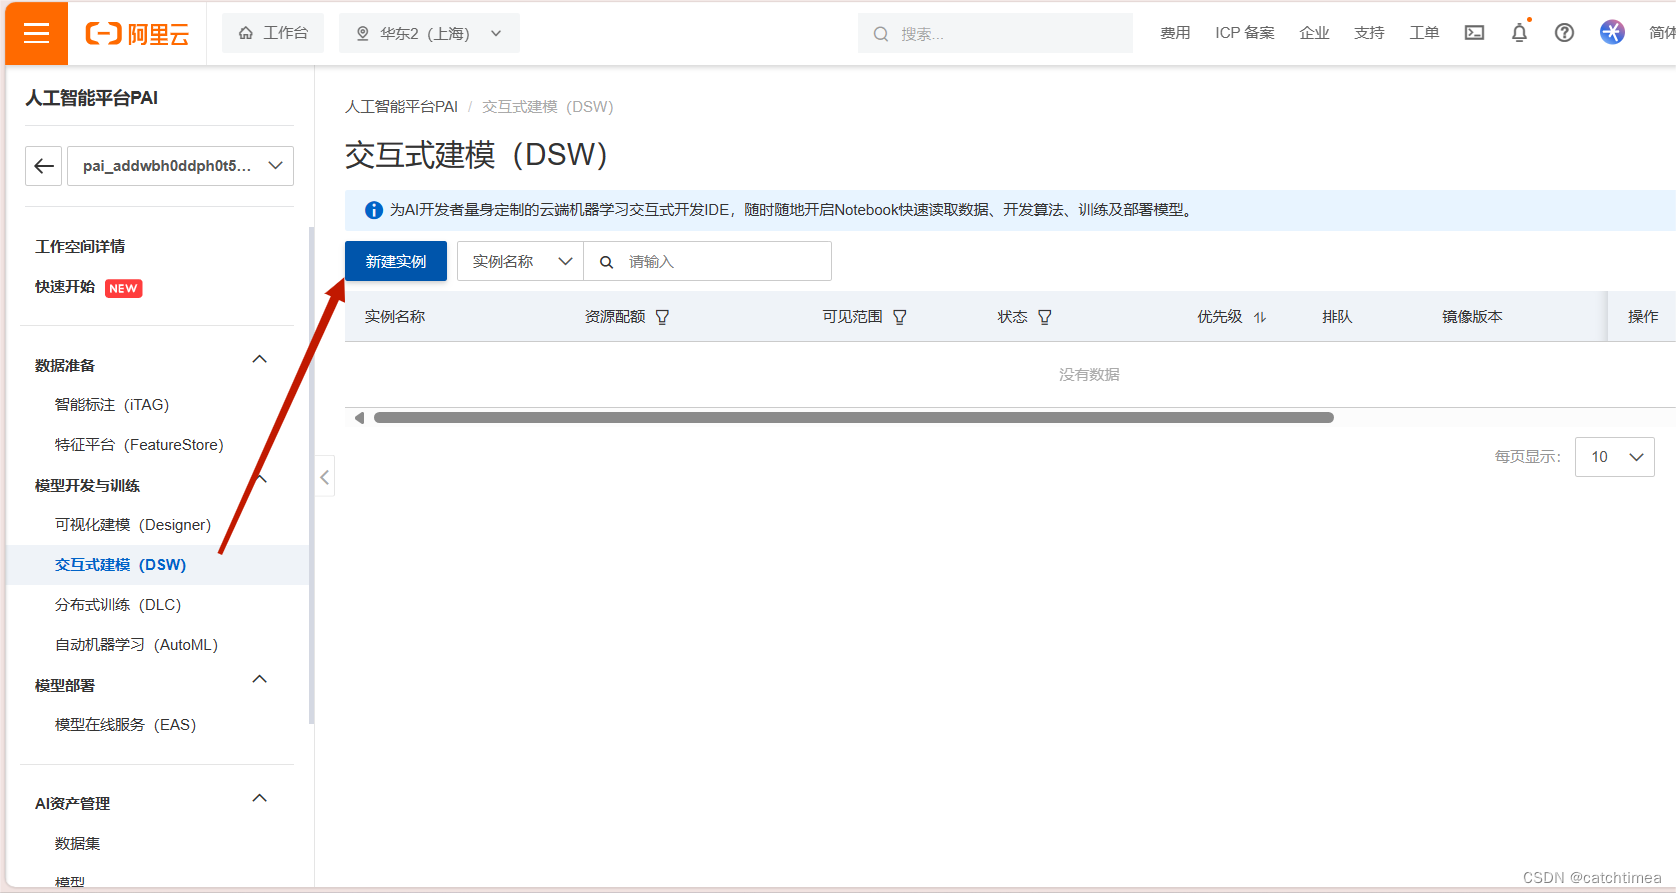The width and height of the screenshot is (1676, 893).
Task: Open 模型在线服务 (EAS)
Action: [125, 725]
